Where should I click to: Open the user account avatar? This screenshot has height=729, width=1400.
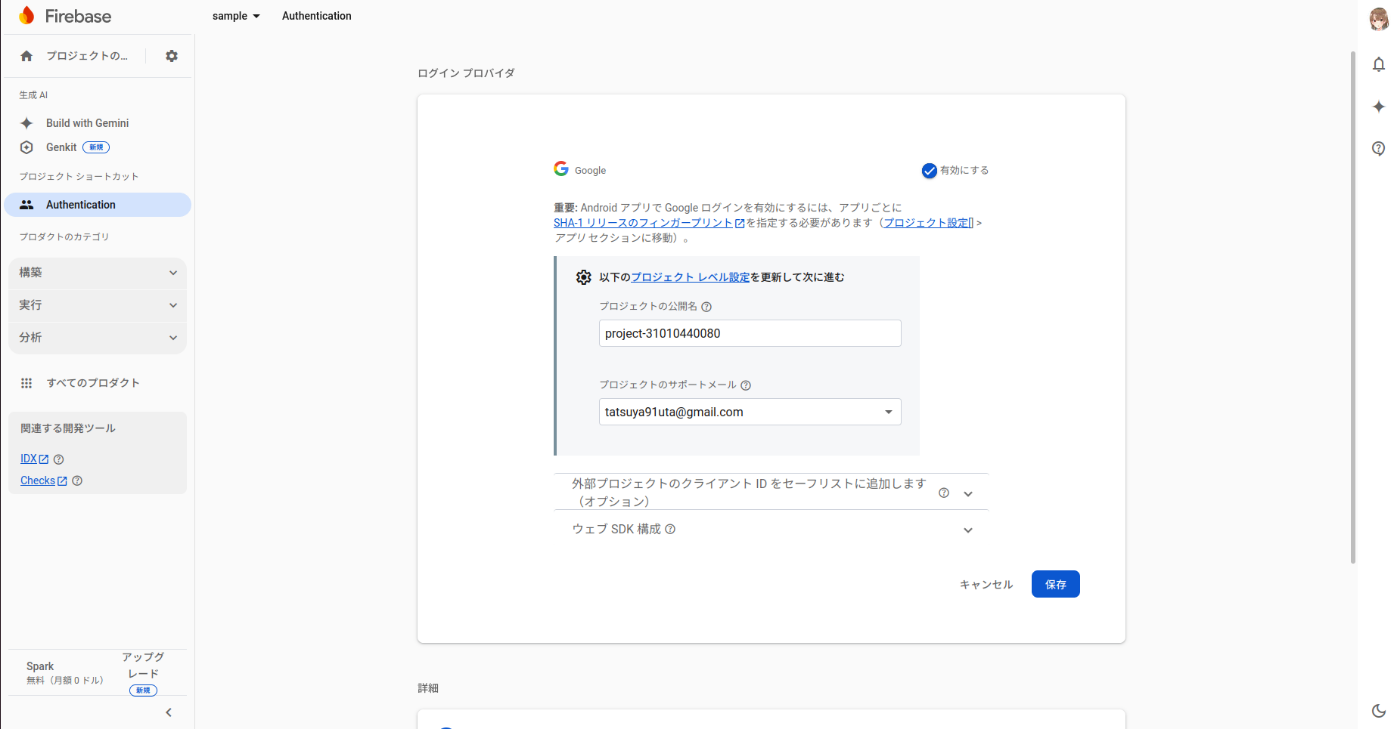(1379, 18)
